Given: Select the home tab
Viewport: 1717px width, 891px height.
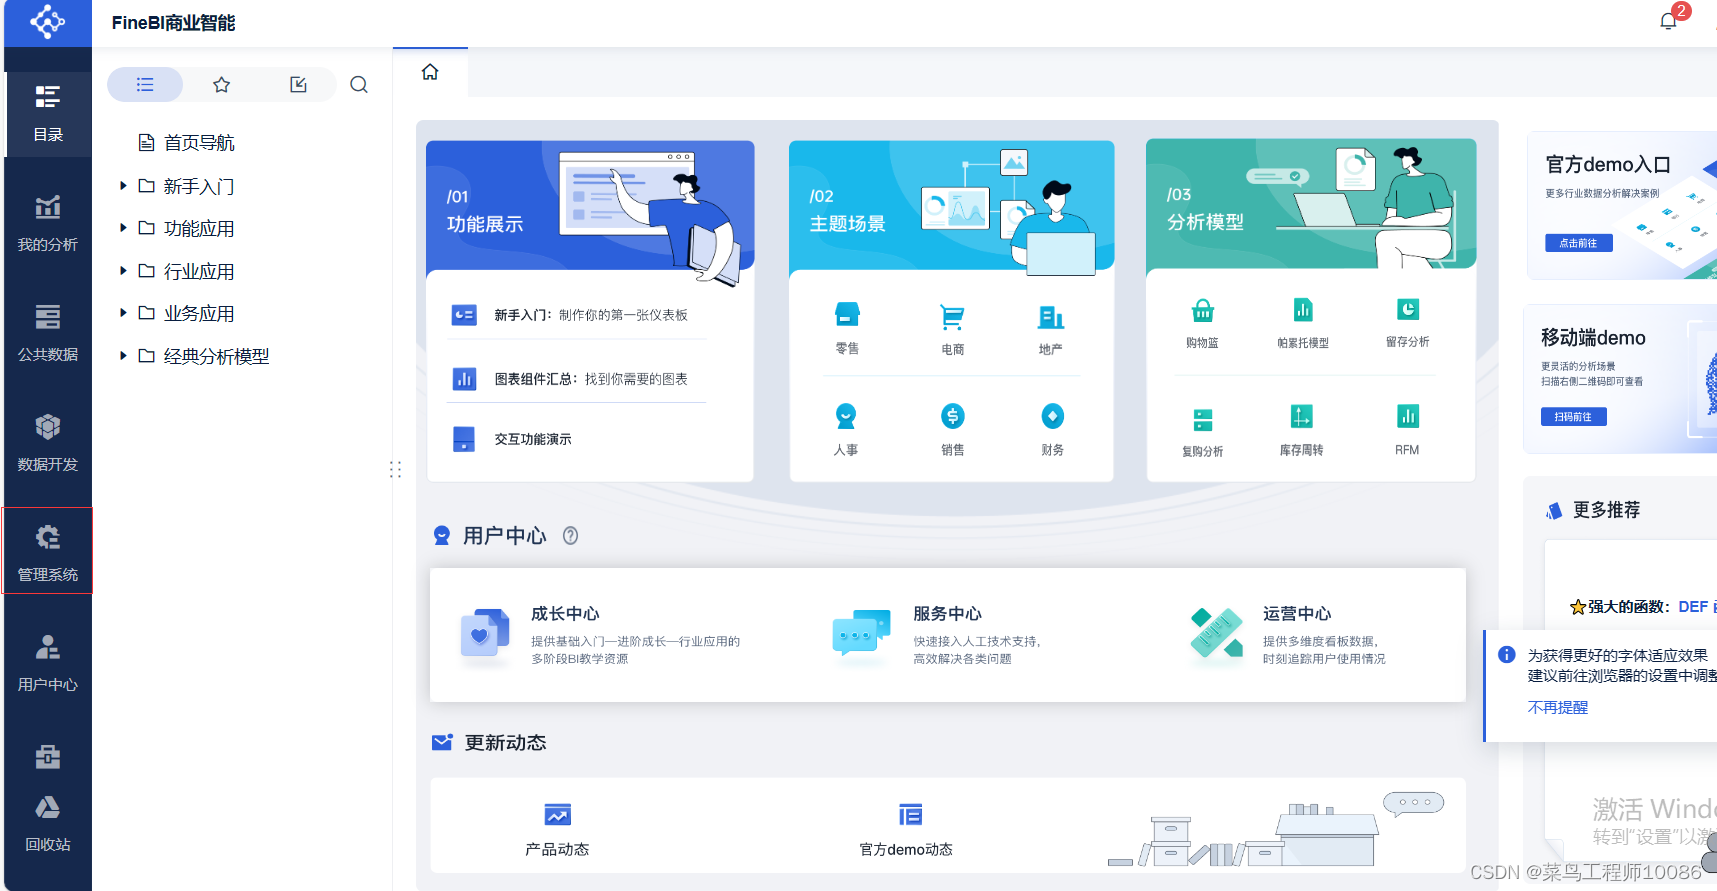Looking at the screenshot, I should tap(430, 72).
